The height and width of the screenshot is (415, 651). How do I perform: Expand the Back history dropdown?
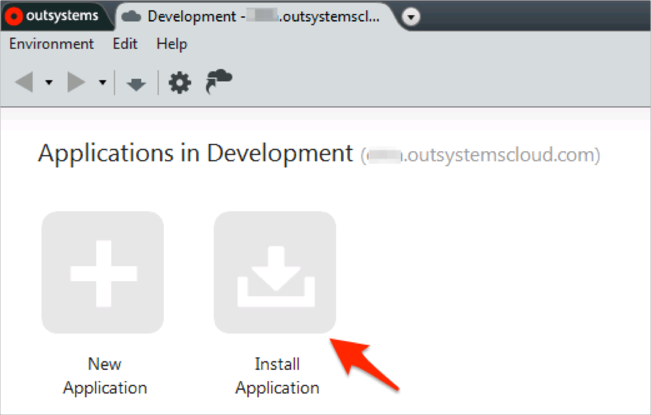[49, 83]
